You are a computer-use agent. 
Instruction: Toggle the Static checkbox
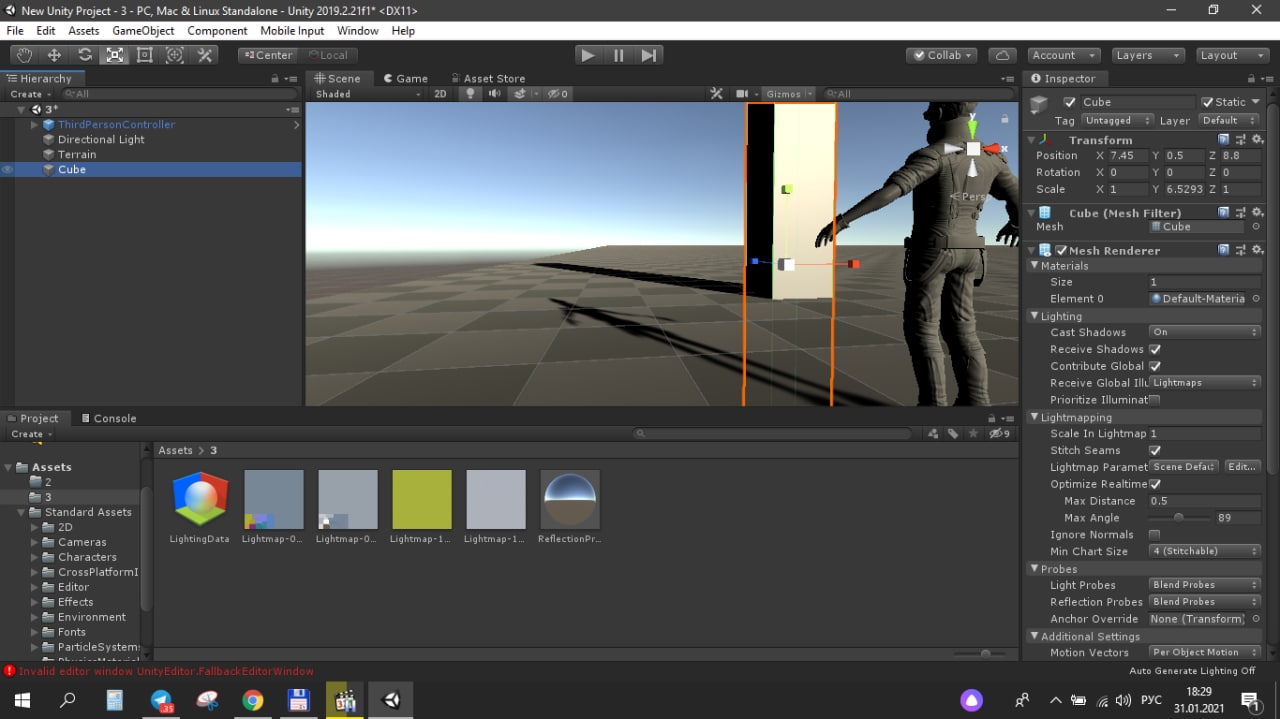click(1208, 102)
